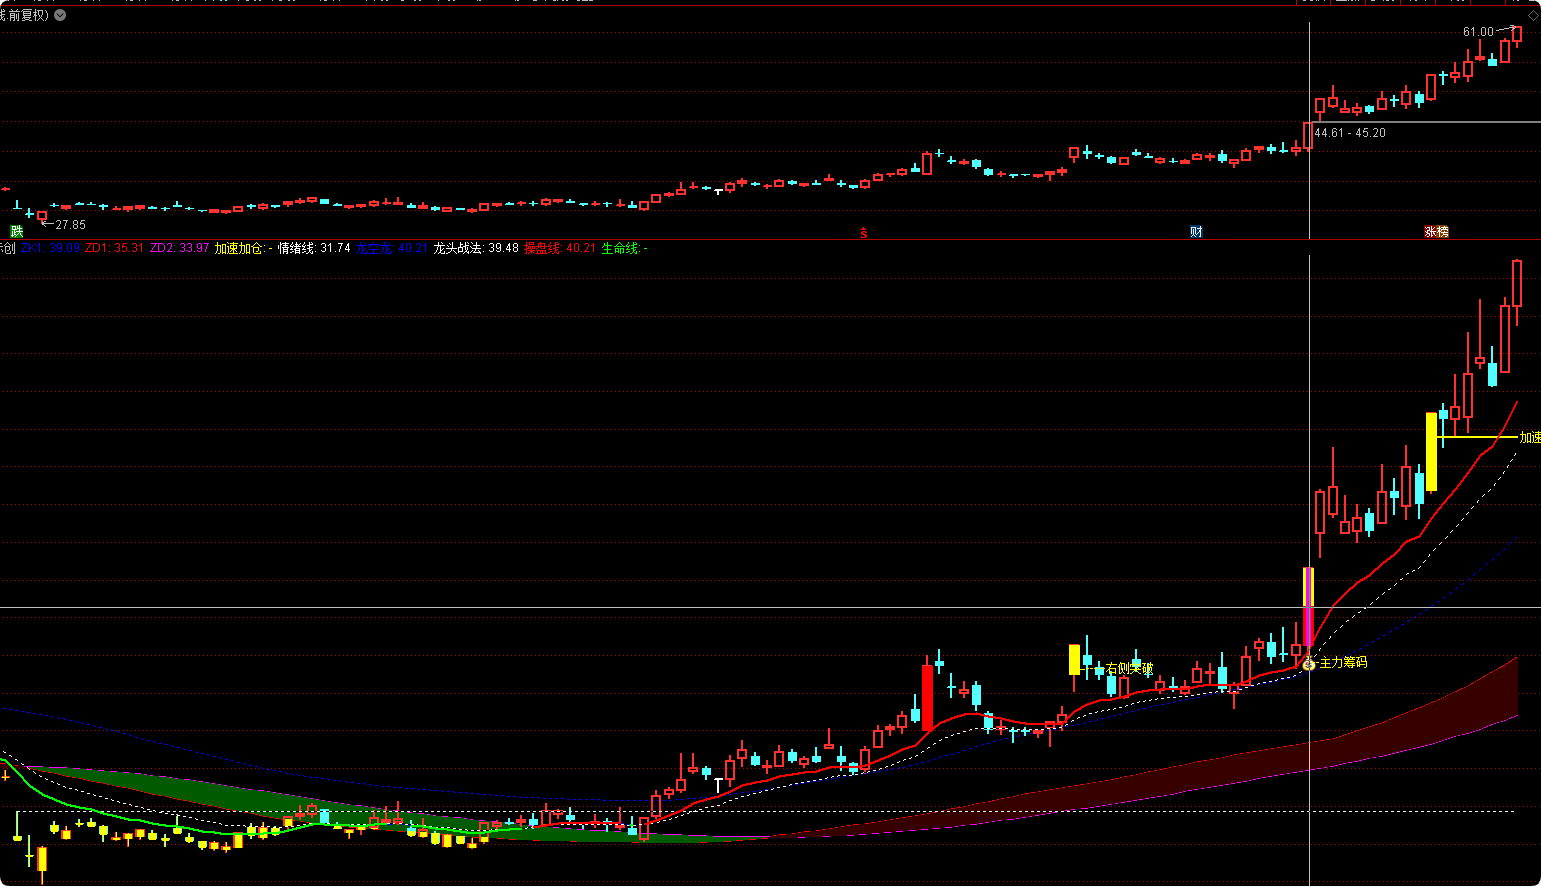Click the diamond icon at top-right of chart
1541x886 pixels.
pyautogui.click(x=1533, y=15)
